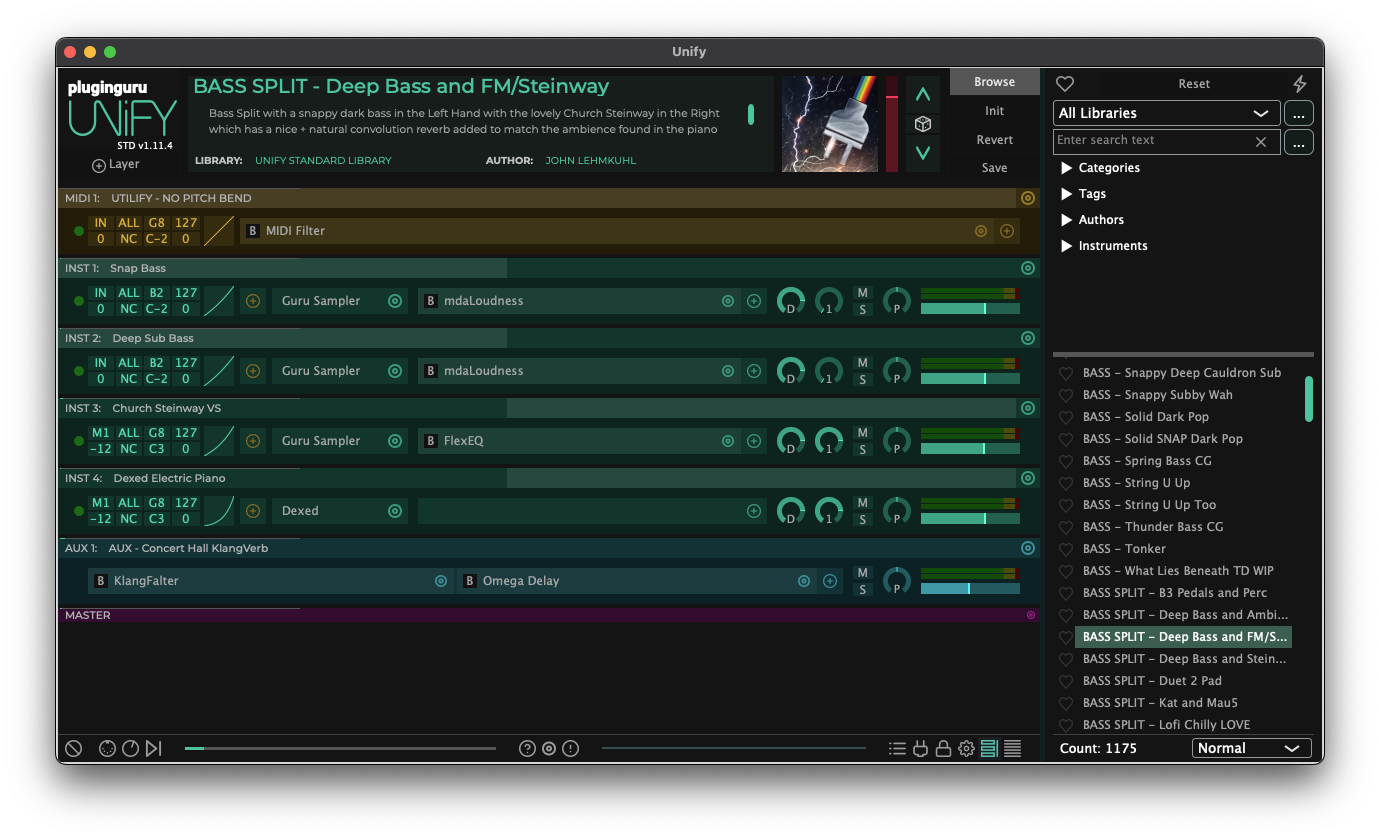Click the master volume slider in bottom bar
This screenshot has width=1380, height=838.
pyautogui.click(x=340, y=748)
